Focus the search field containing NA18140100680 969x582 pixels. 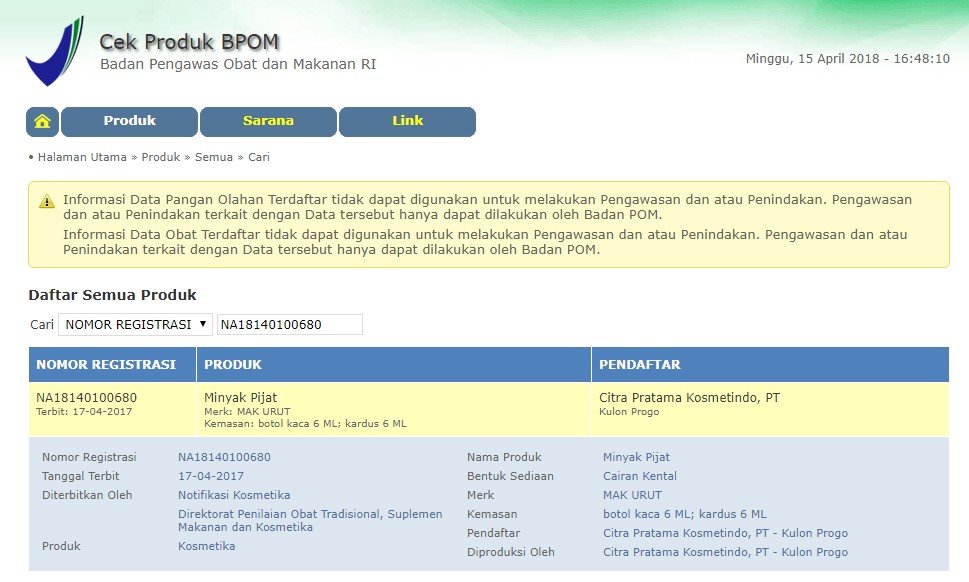point(290,324)
